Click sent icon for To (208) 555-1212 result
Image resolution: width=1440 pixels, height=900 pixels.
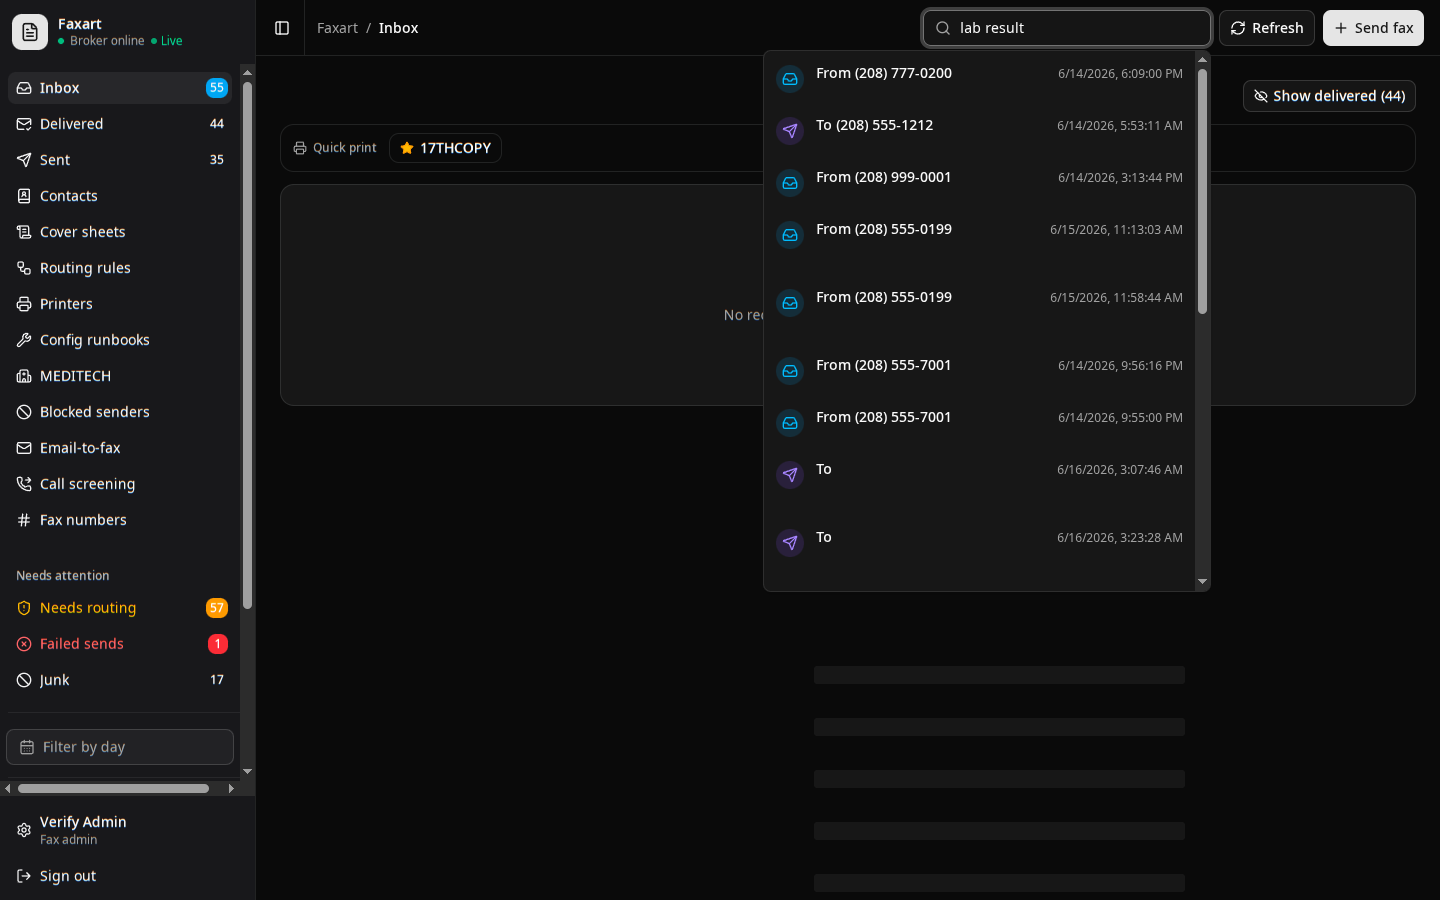[x=790, y=131]
